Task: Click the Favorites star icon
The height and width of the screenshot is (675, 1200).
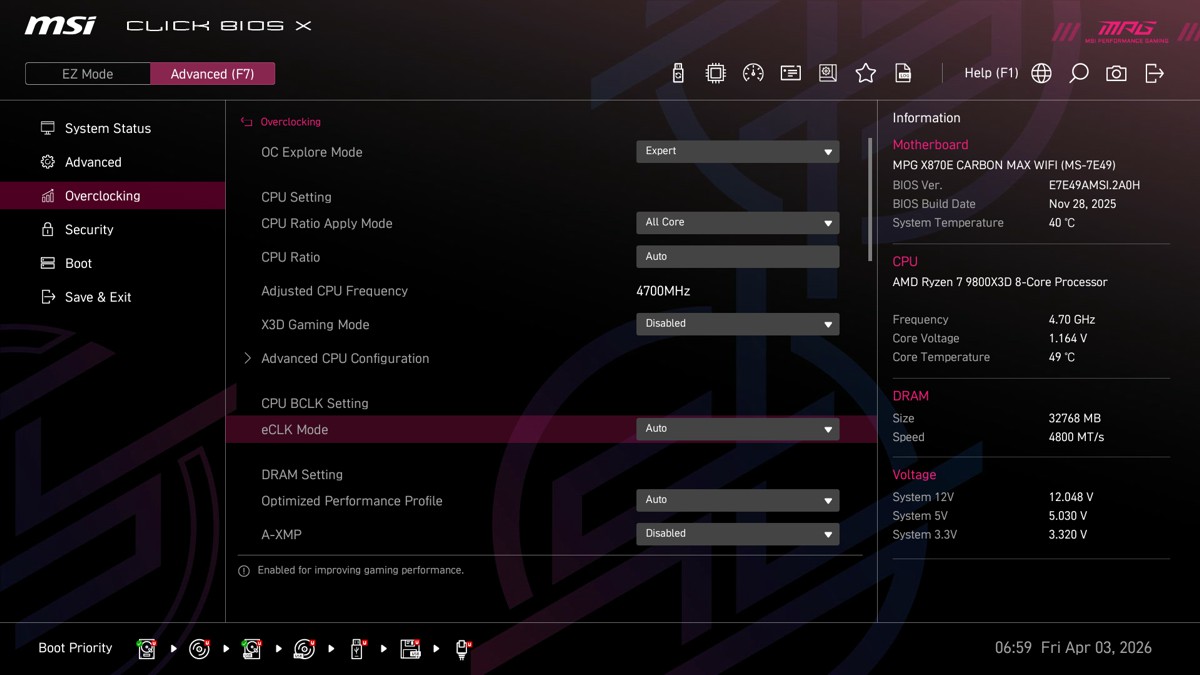Action: (865, 73)
